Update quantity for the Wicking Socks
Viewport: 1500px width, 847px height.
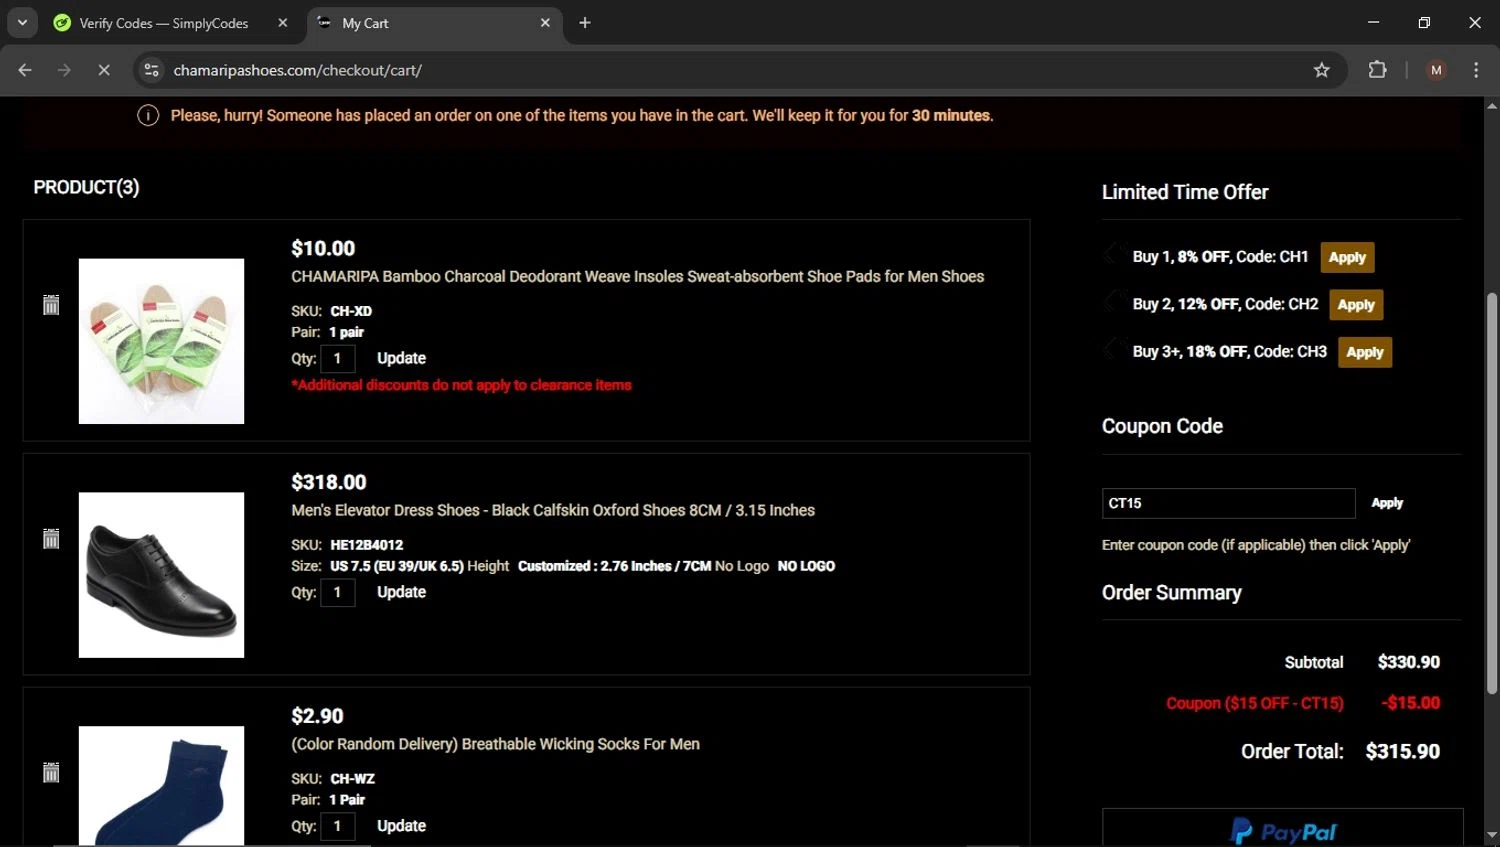401,826
